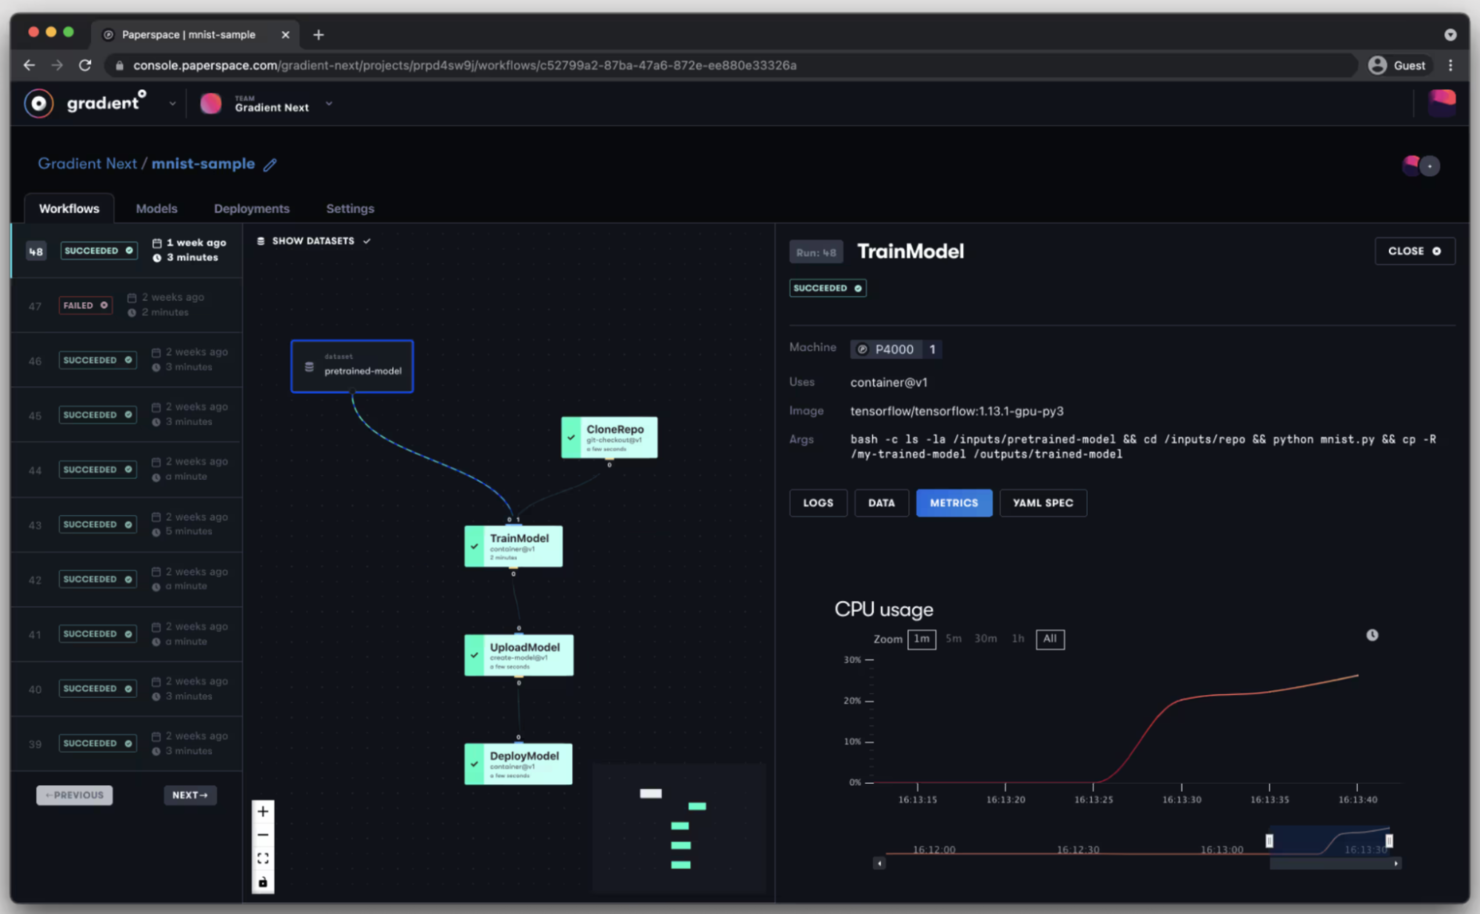
Task: Click the clock icon above the CPU chart
Action: [x=1372, y=634]
